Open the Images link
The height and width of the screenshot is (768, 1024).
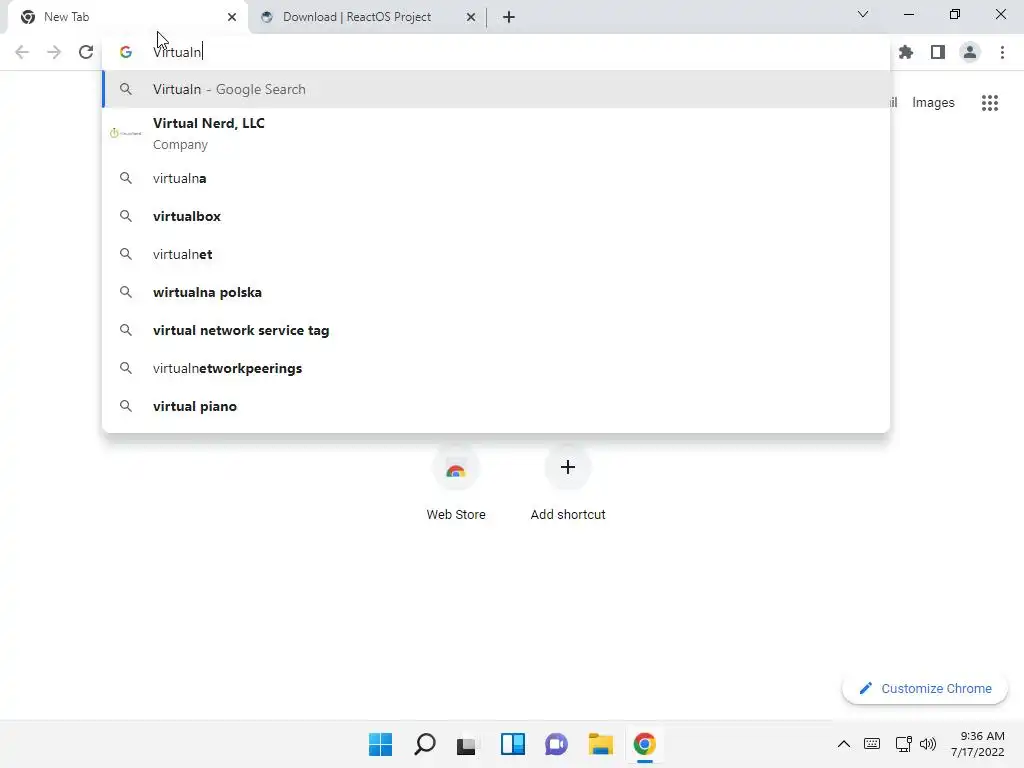tap(933, 103)
